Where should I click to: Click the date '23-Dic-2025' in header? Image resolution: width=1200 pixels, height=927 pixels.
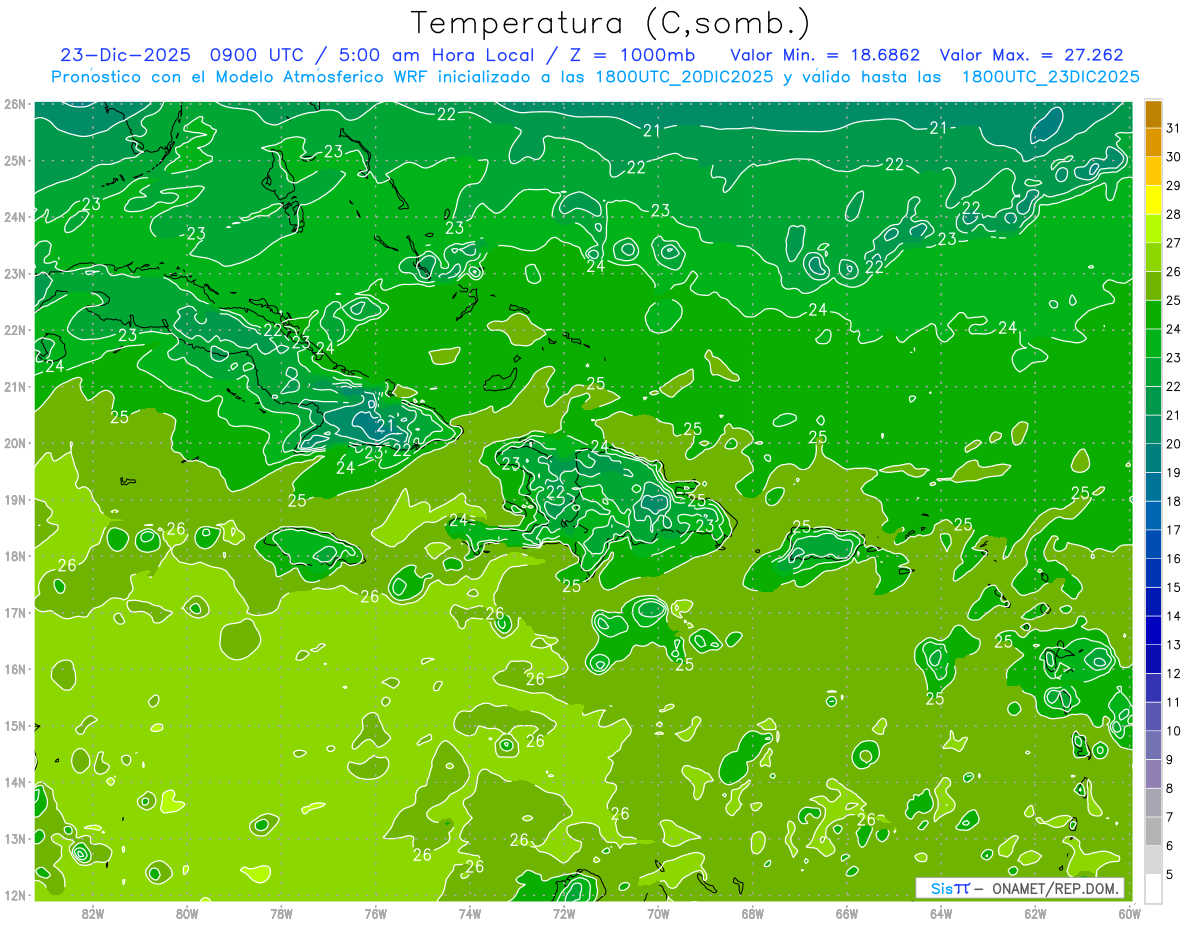(x=126, y=55)
